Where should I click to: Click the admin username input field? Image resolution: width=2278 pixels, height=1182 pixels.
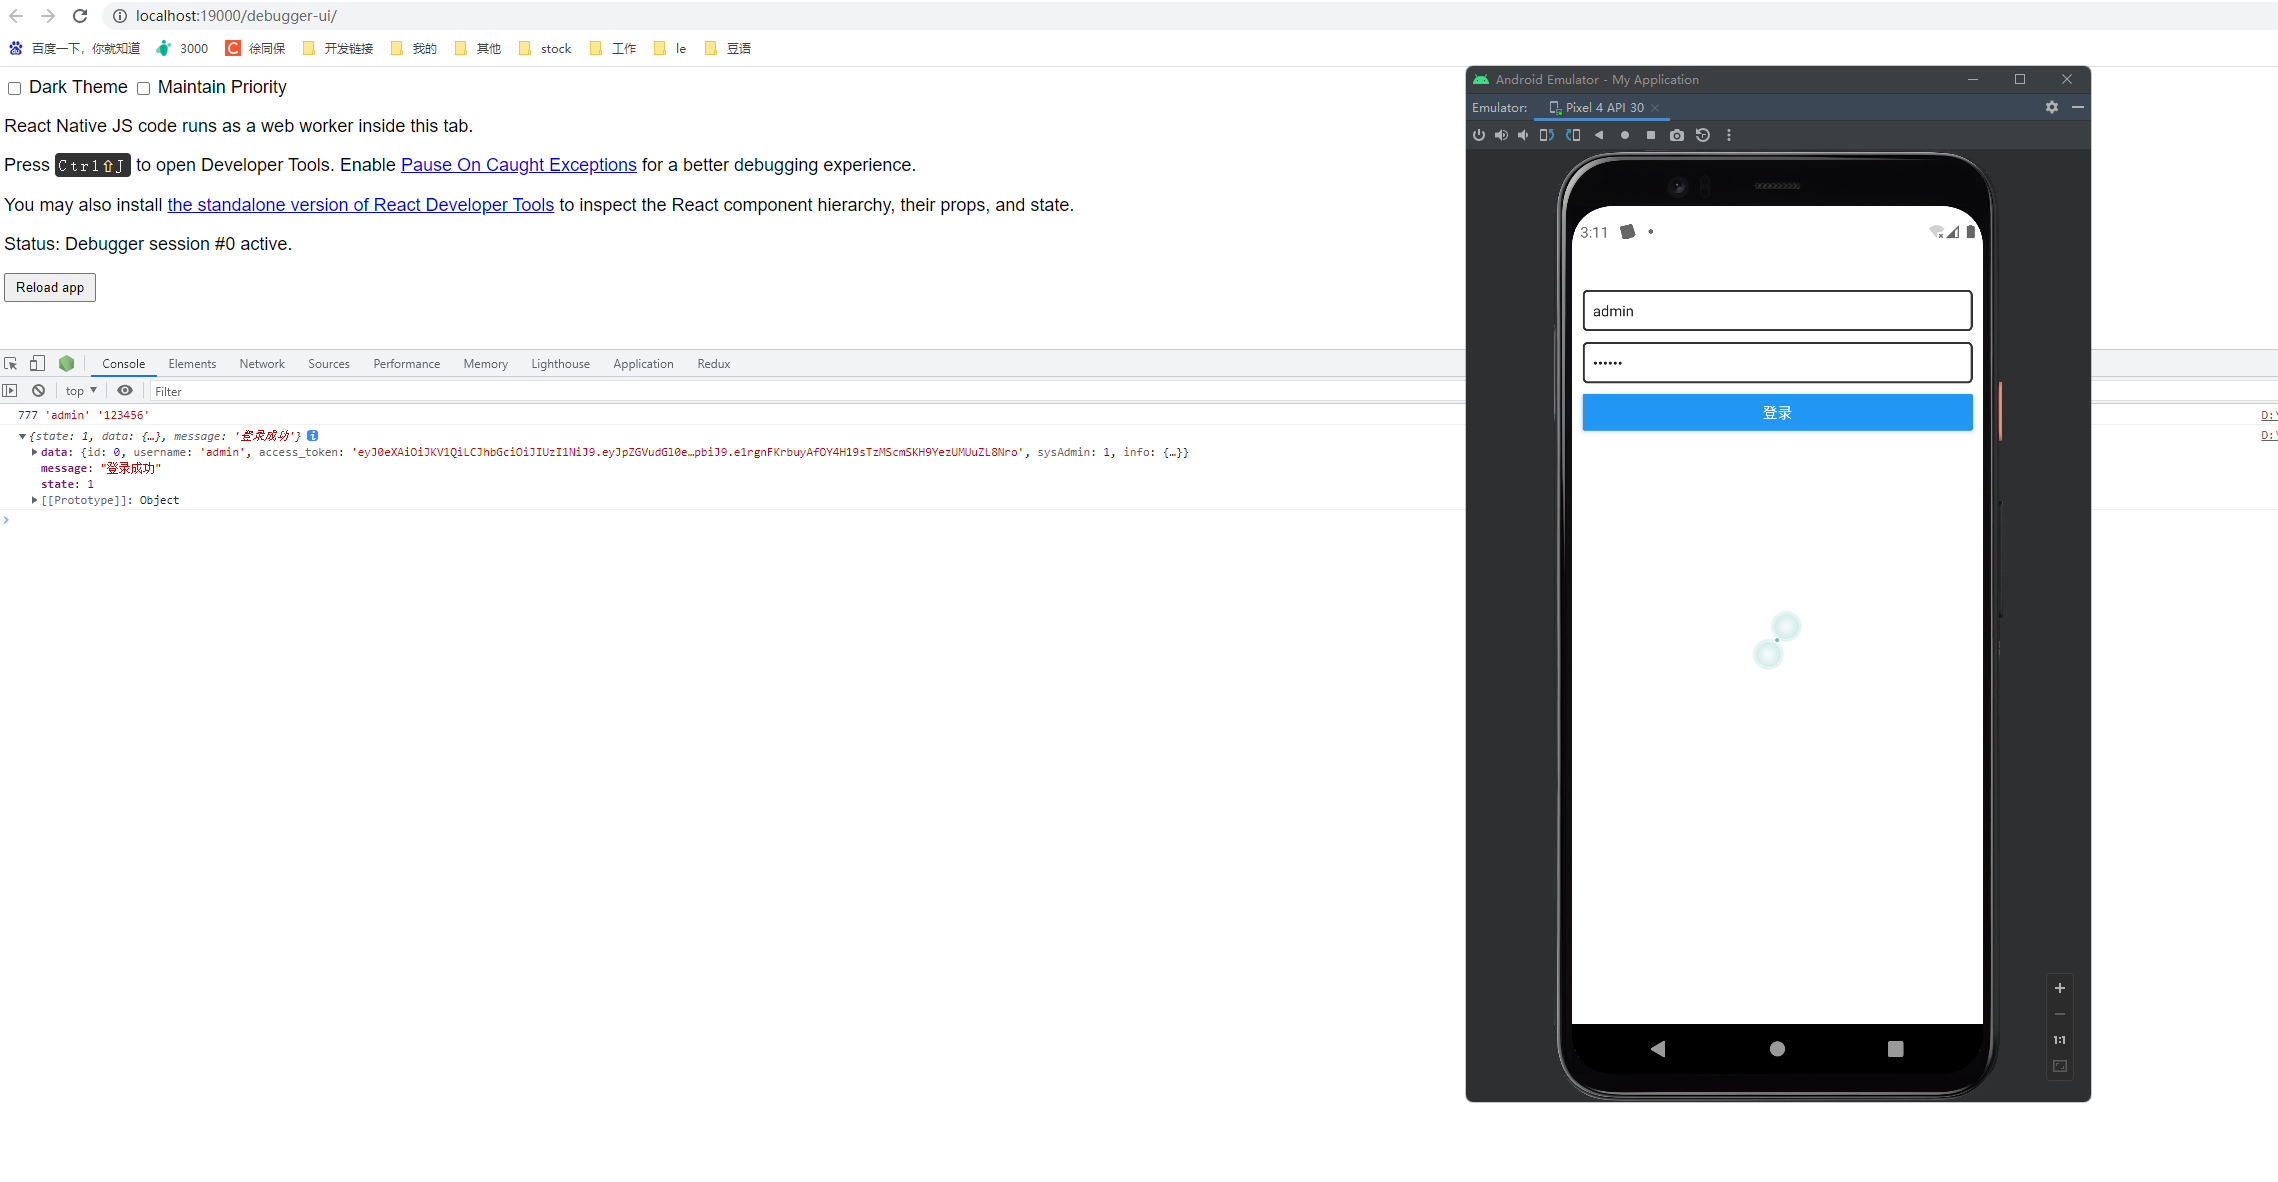pyautogui.click(x=1777, y=311)
